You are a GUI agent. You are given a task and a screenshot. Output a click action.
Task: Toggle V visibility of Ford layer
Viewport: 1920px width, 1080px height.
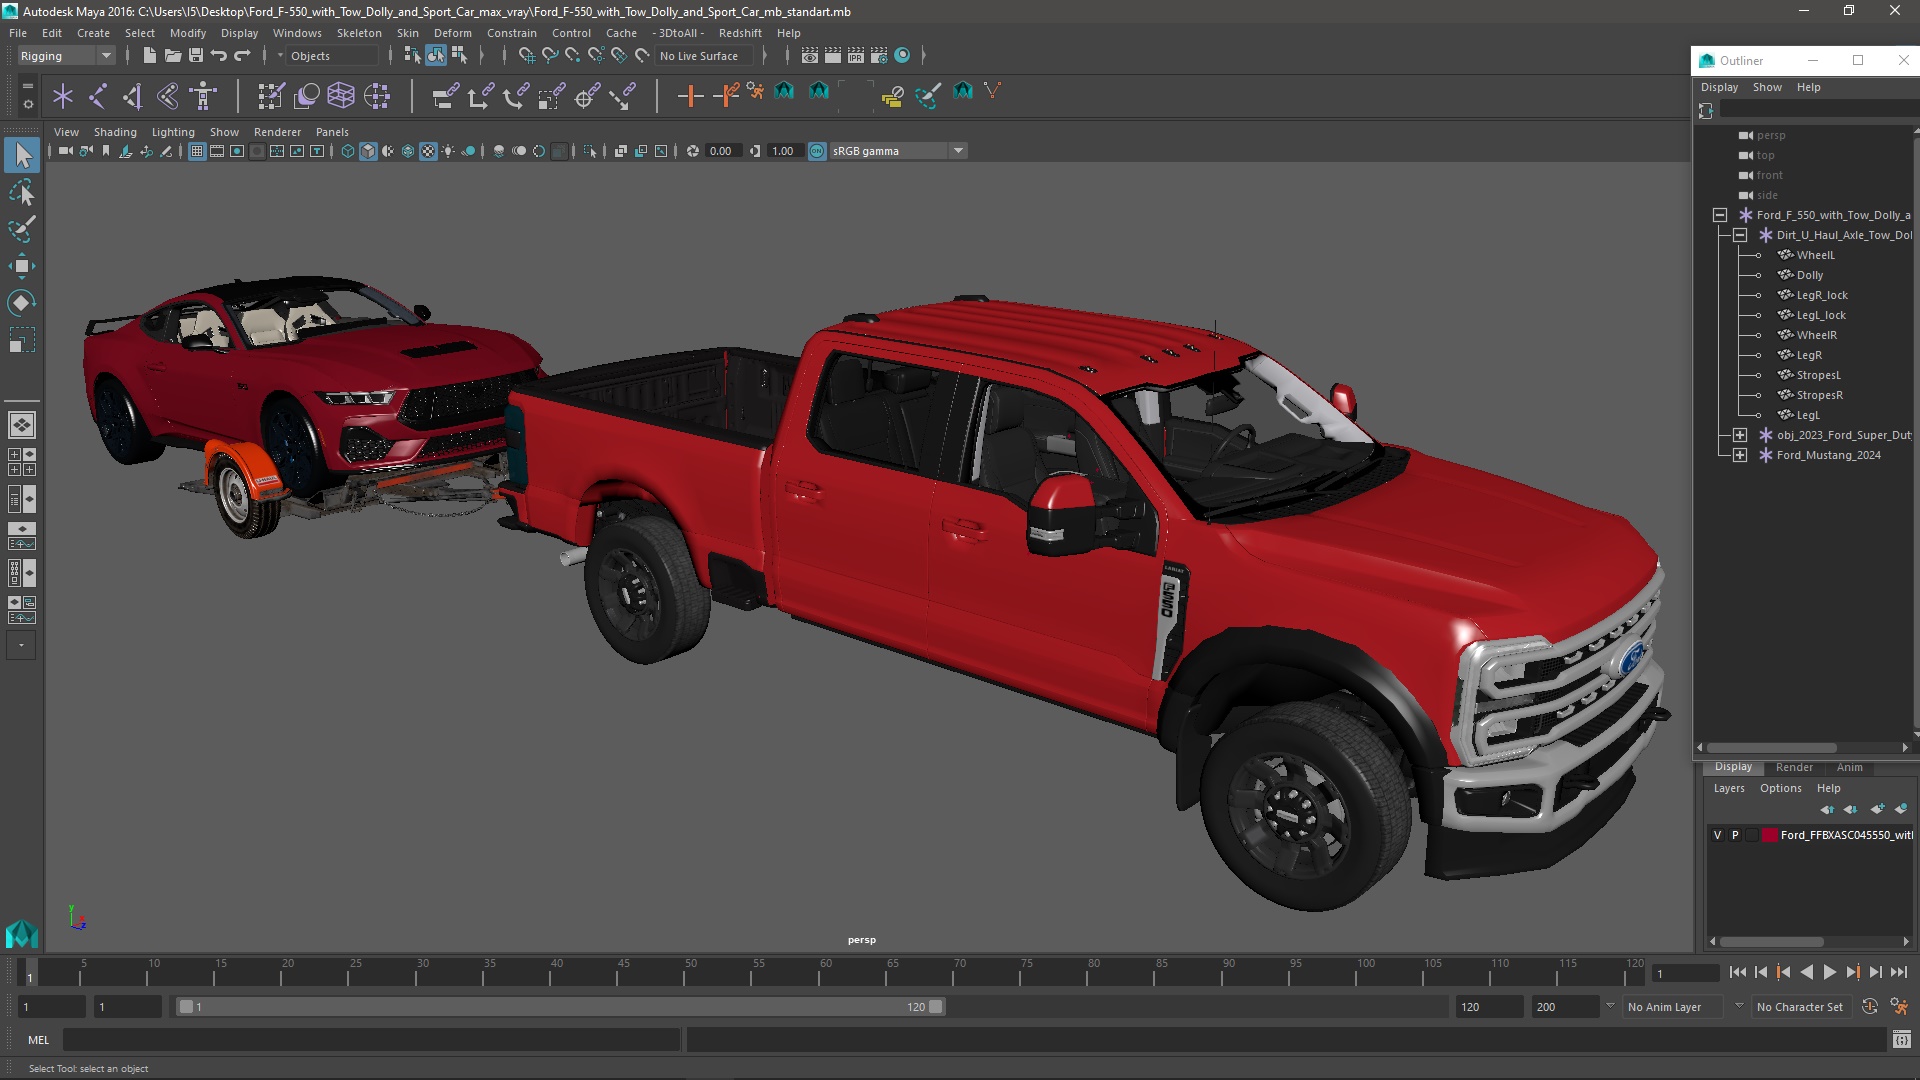[1718, 835]
